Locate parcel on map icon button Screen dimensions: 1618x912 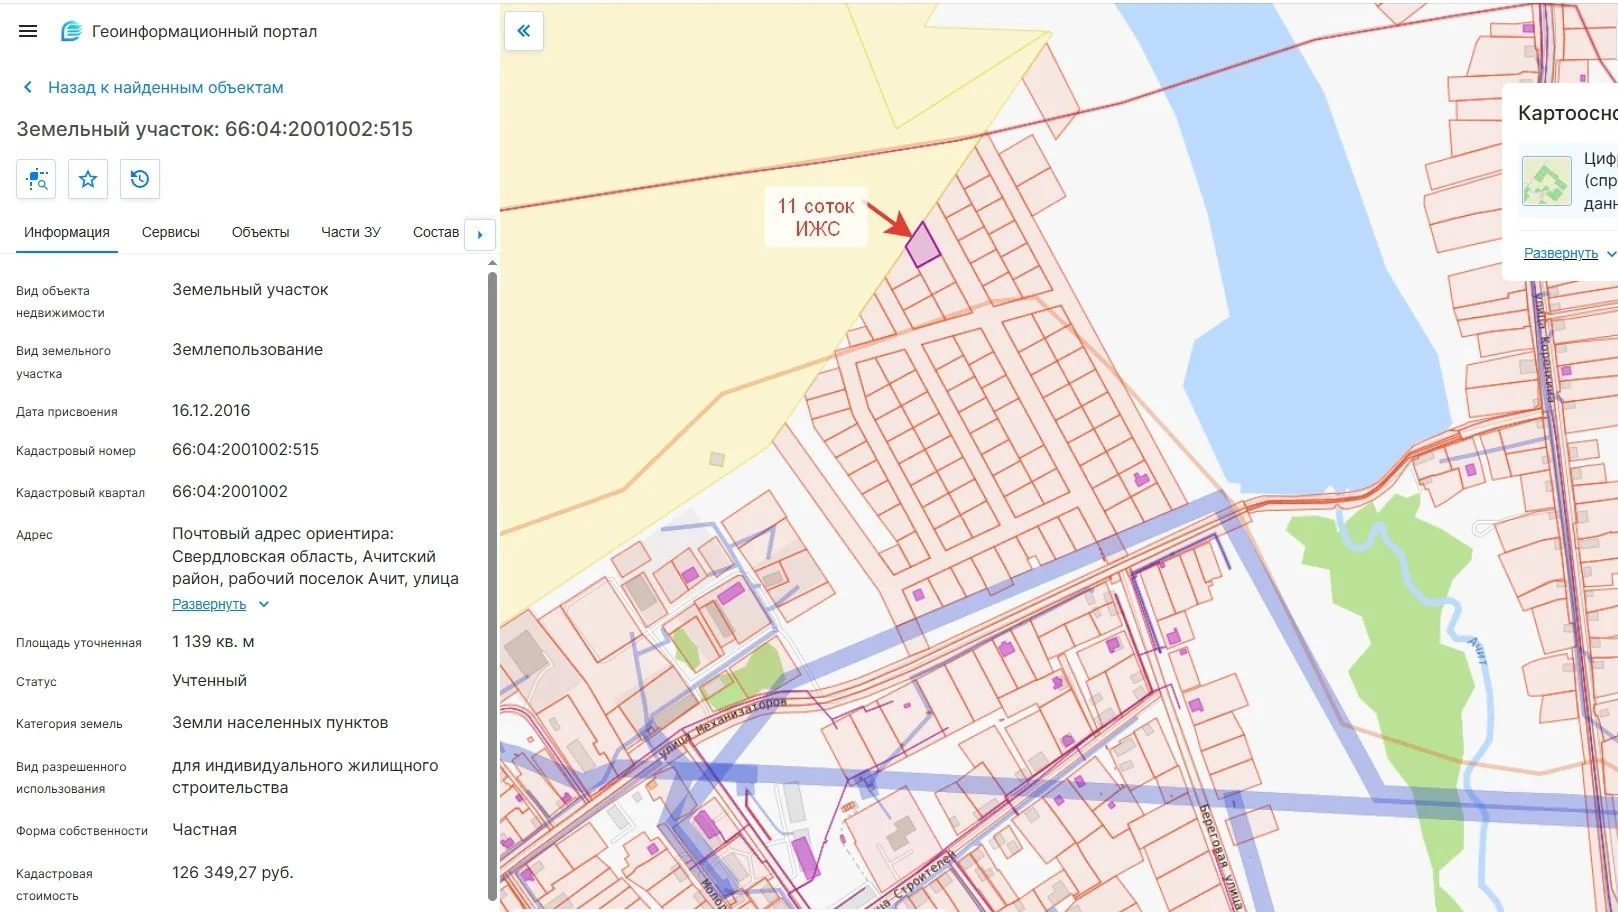click(36, 179)
